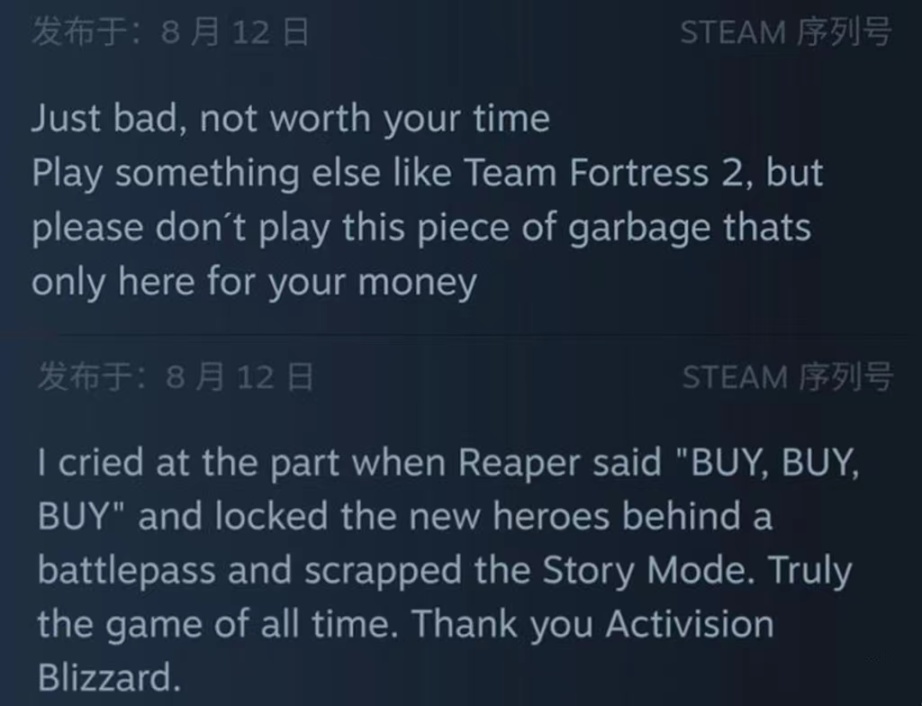Image resolution: width=922 pixels, height=706 pixels.
Task: Click the first review's 发布于 8 月 12 日 date
Action: tap(170, 33)
